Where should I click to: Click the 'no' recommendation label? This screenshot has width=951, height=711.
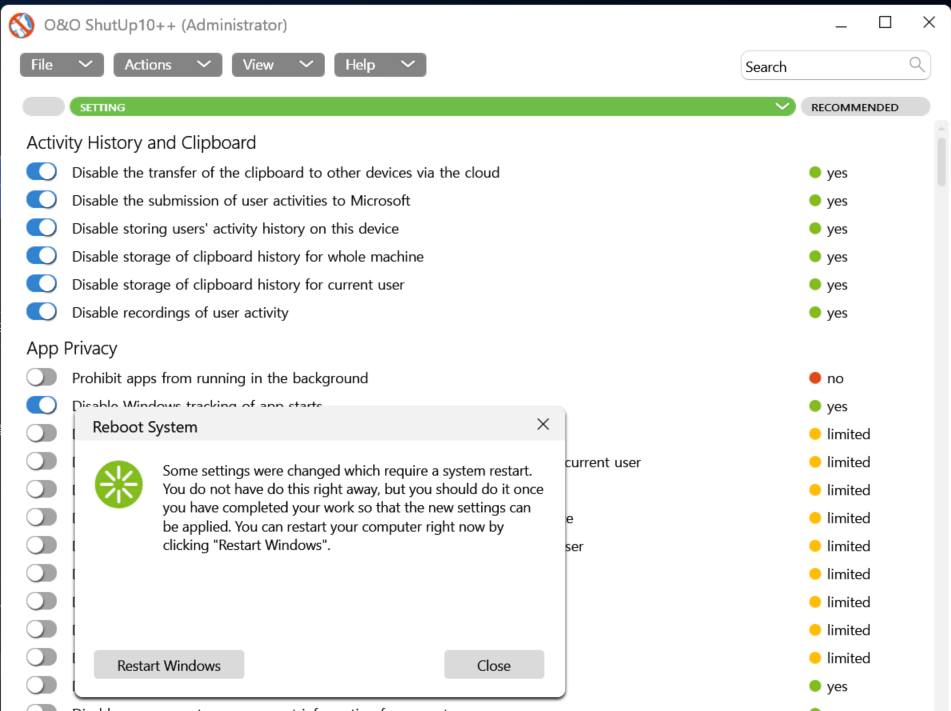click(835, 378)
